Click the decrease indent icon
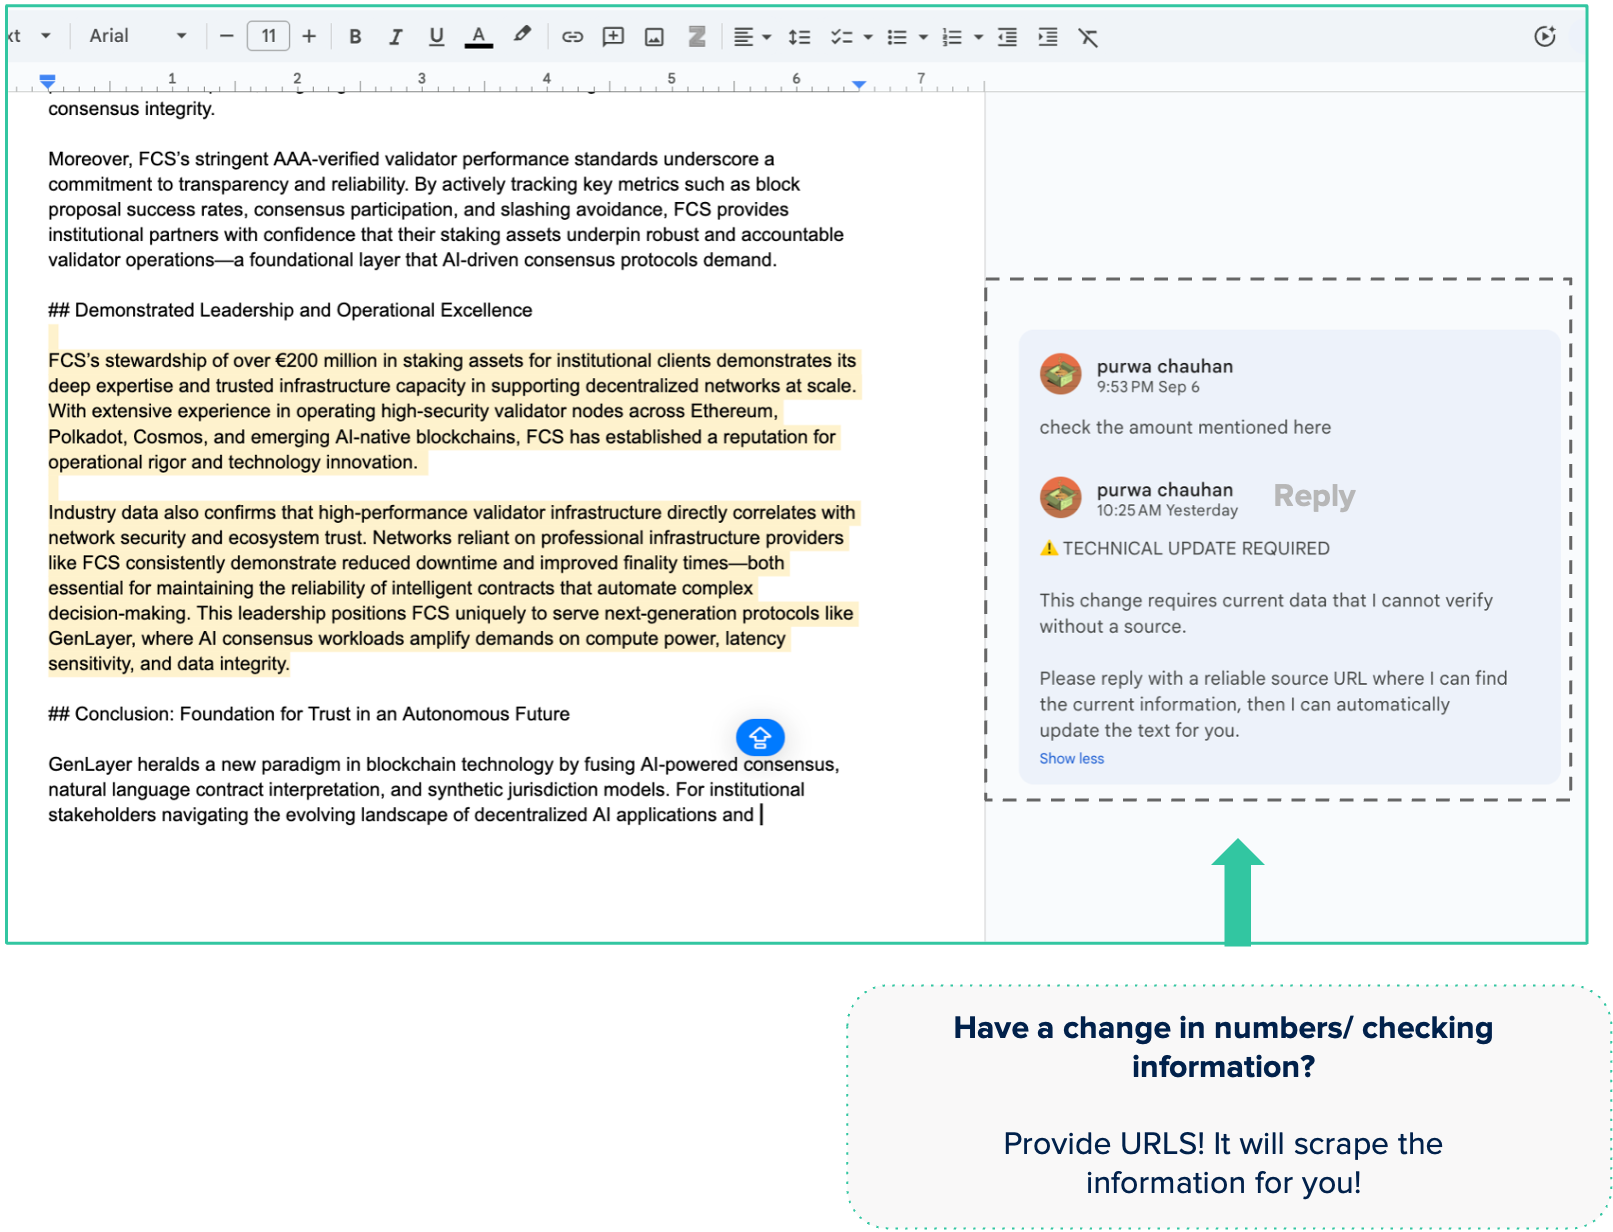 pyautogui.click(x=1007, y=37)
